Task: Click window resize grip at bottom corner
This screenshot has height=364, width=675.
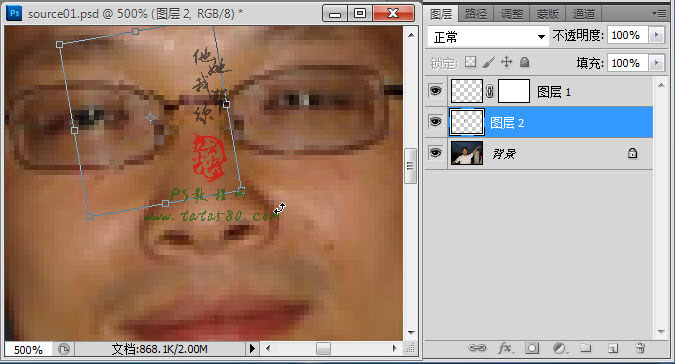Action: (411, 349)
